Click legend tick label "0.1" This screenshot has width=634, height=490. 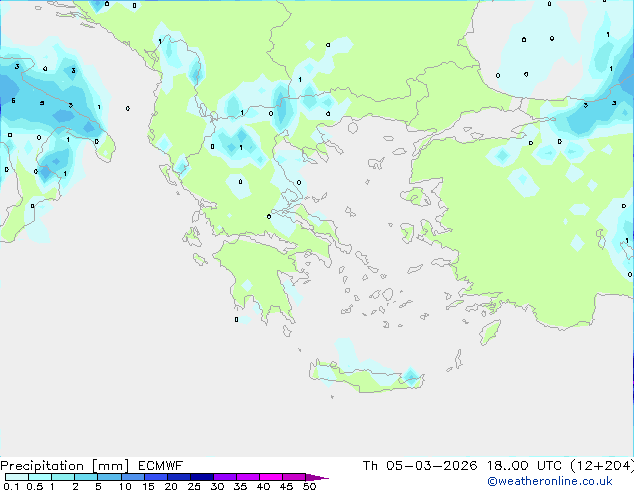[x=11, y=486]
